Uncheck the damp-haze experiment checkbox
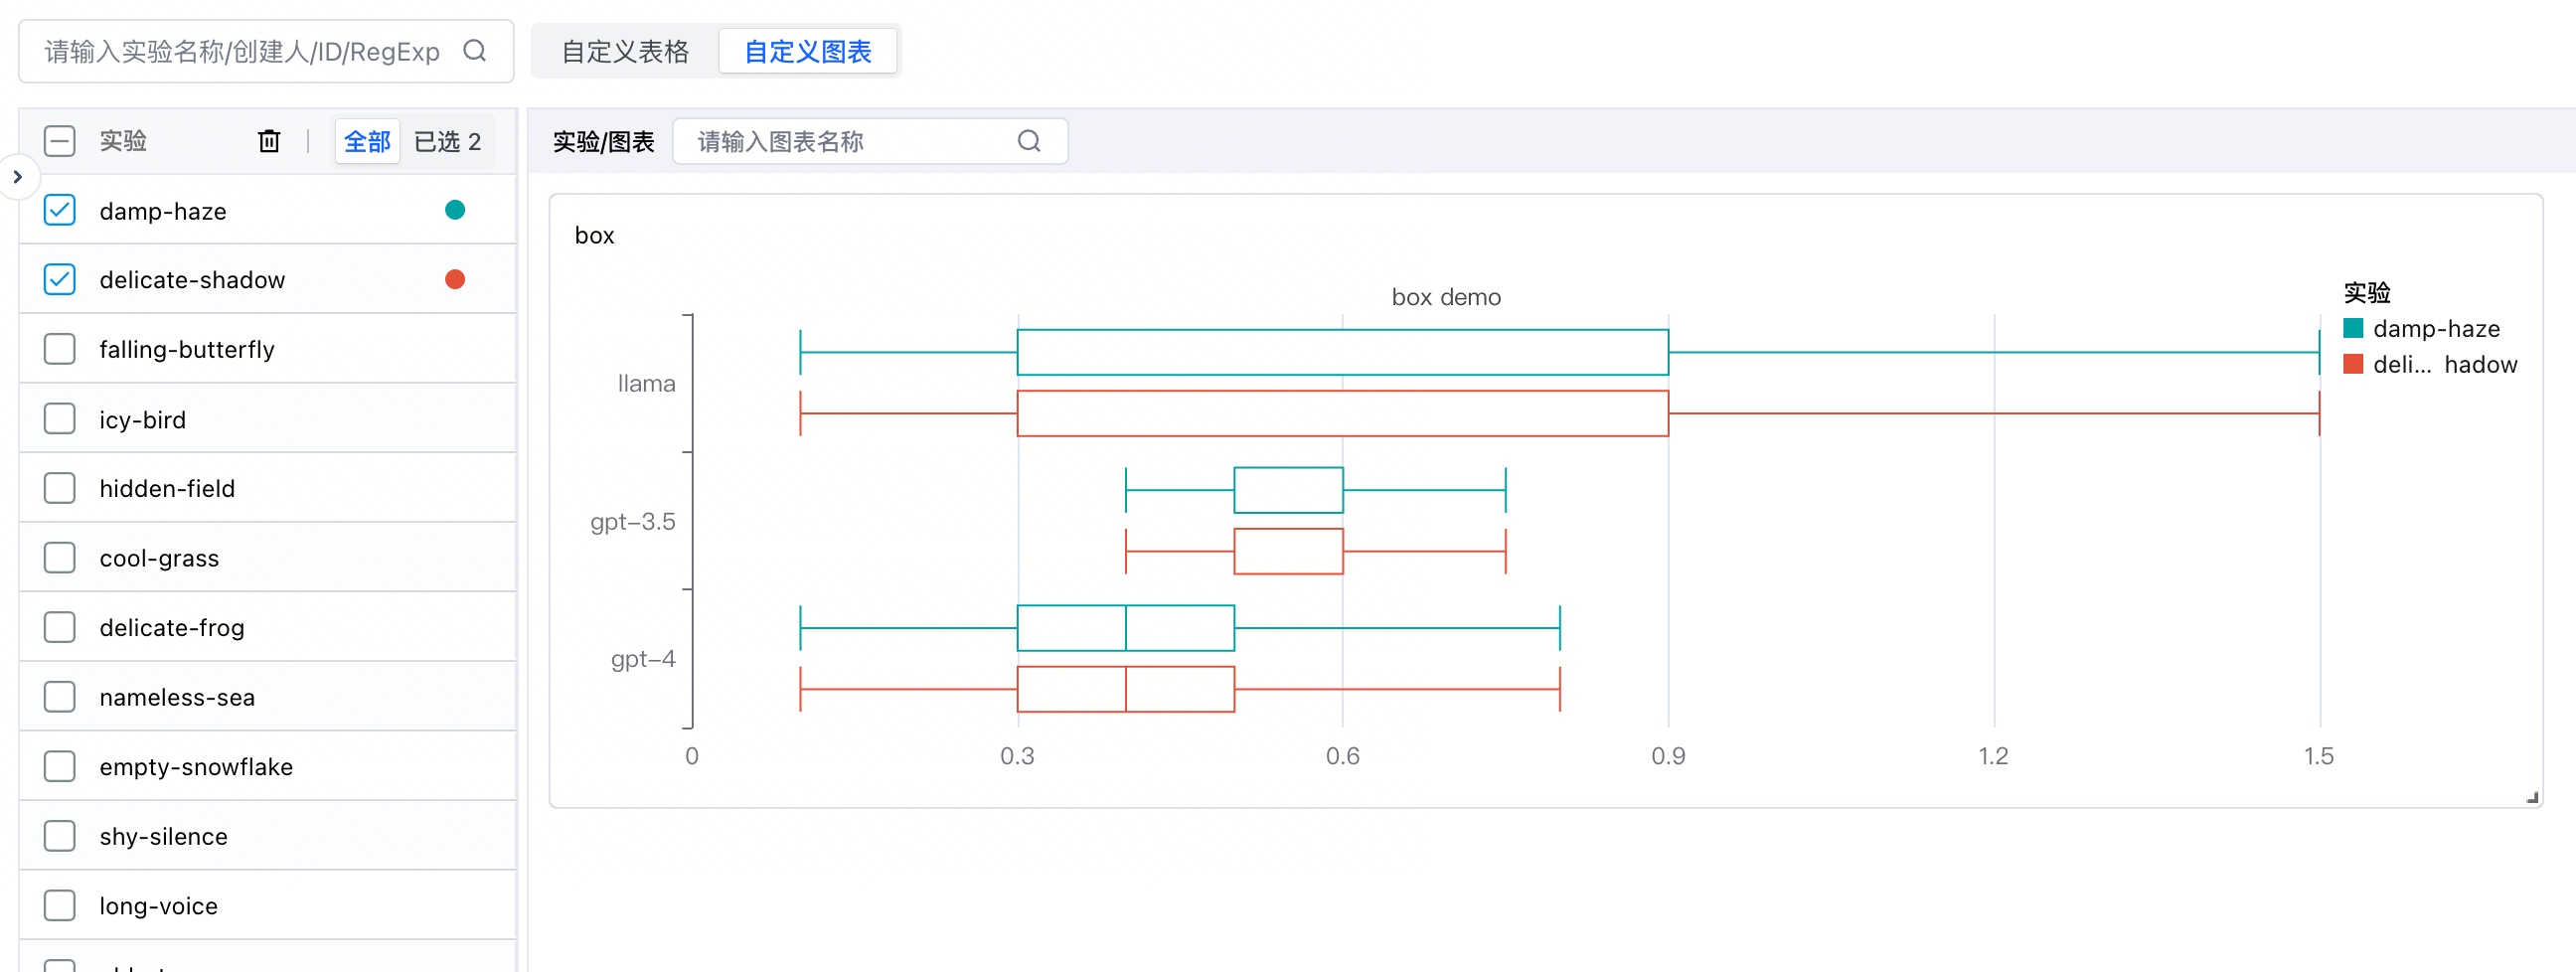This screenshot has width=2576, height=972. [x=60, y=210]
